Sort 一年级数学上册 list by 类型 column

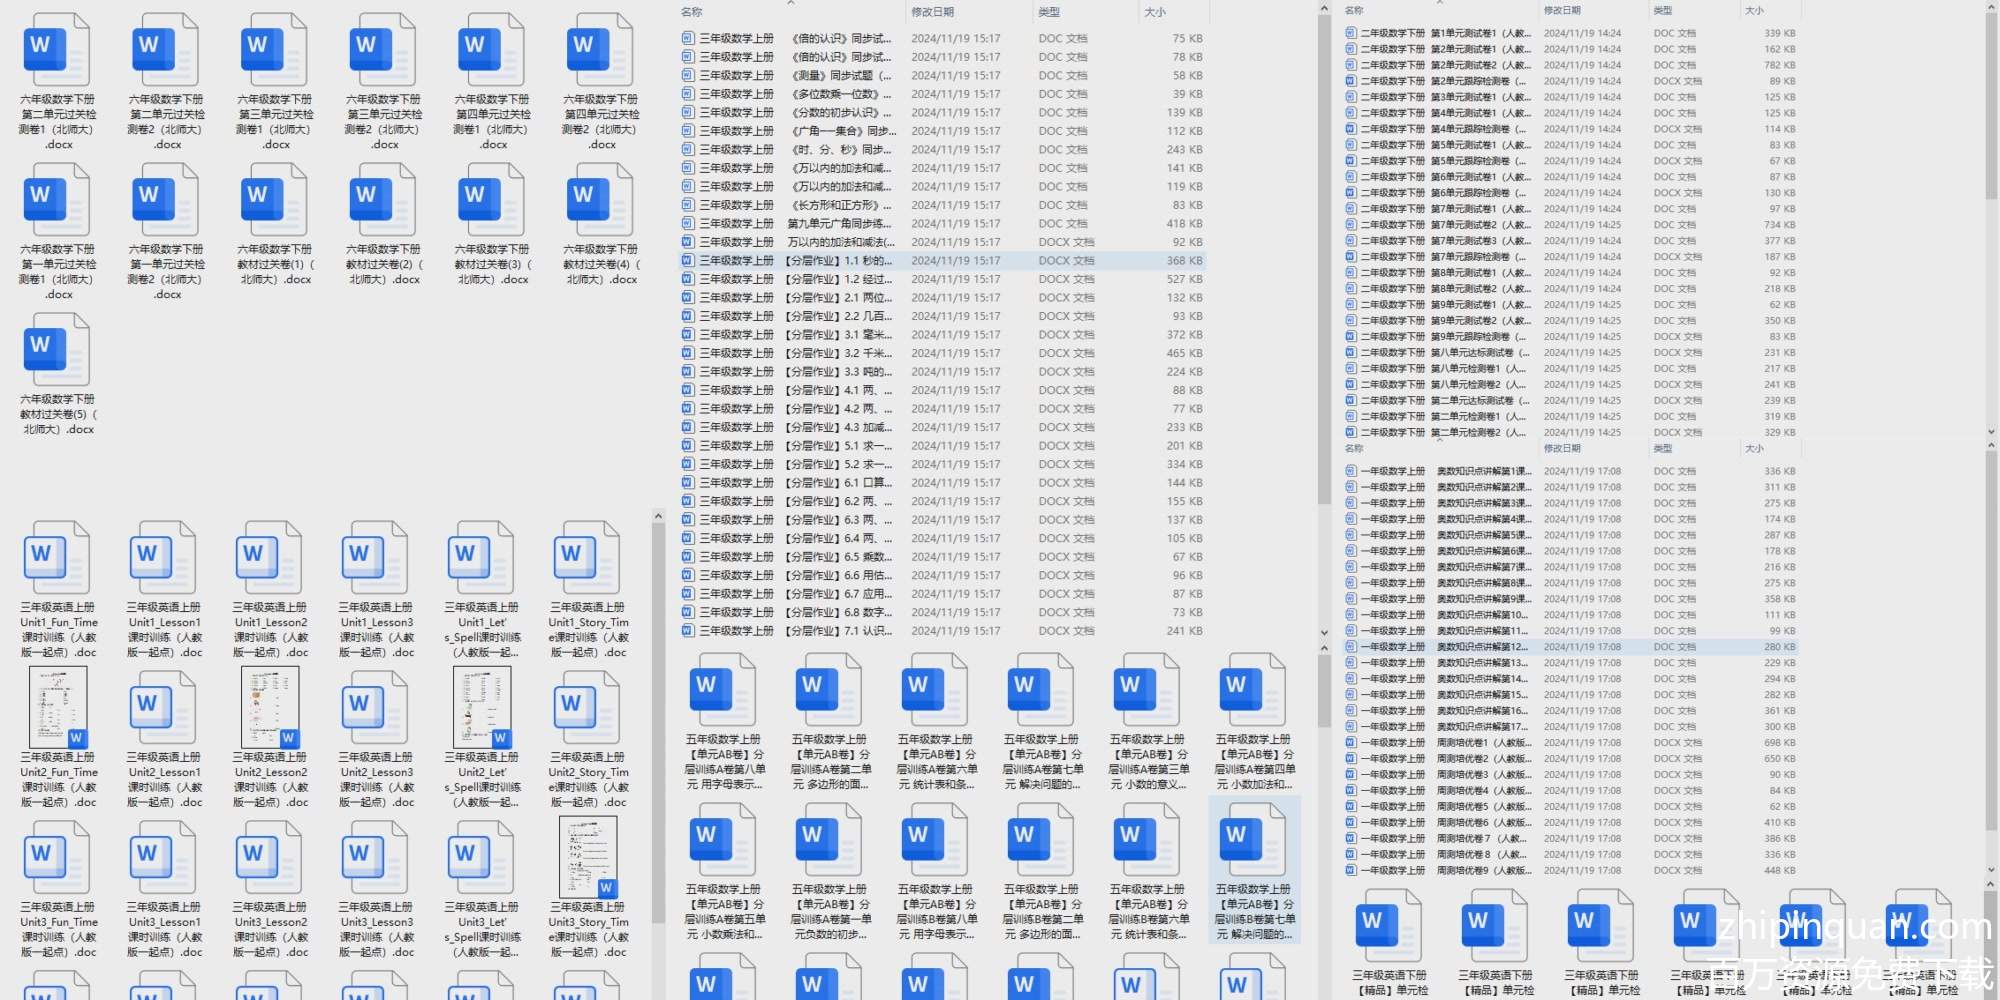1662,449
